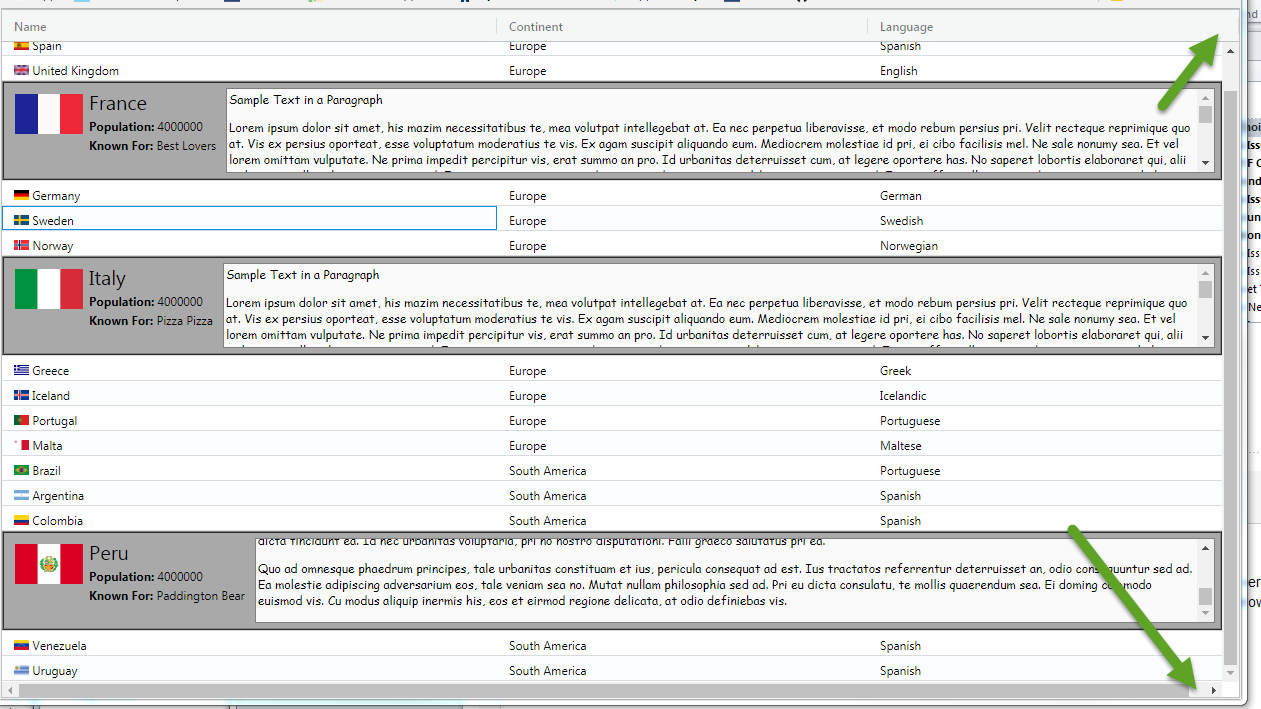Click the down arrow of the vertical scrollbar
Screen dimensions: 1261x709
coord(1230,671)
